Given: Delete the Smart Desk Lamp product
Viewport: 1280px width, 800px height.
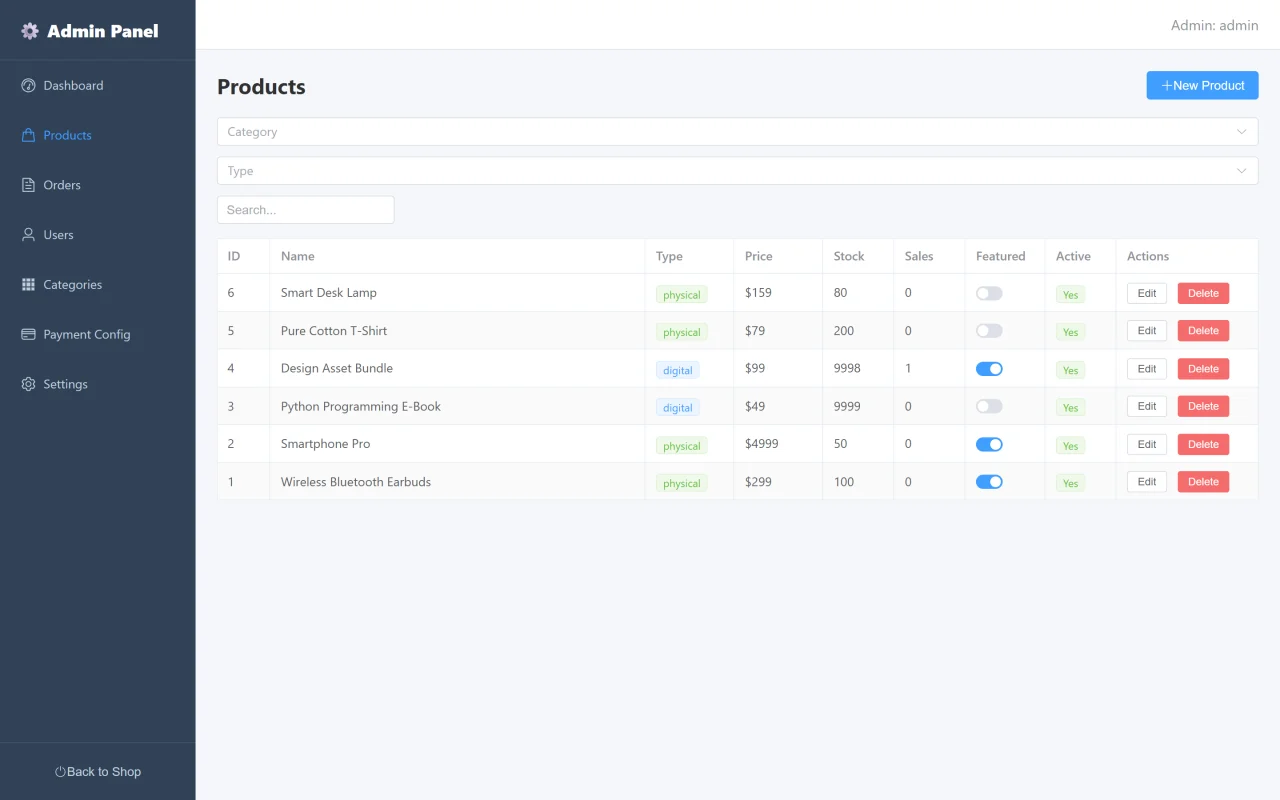Looking at the screenshot, I should [1203, 293].
